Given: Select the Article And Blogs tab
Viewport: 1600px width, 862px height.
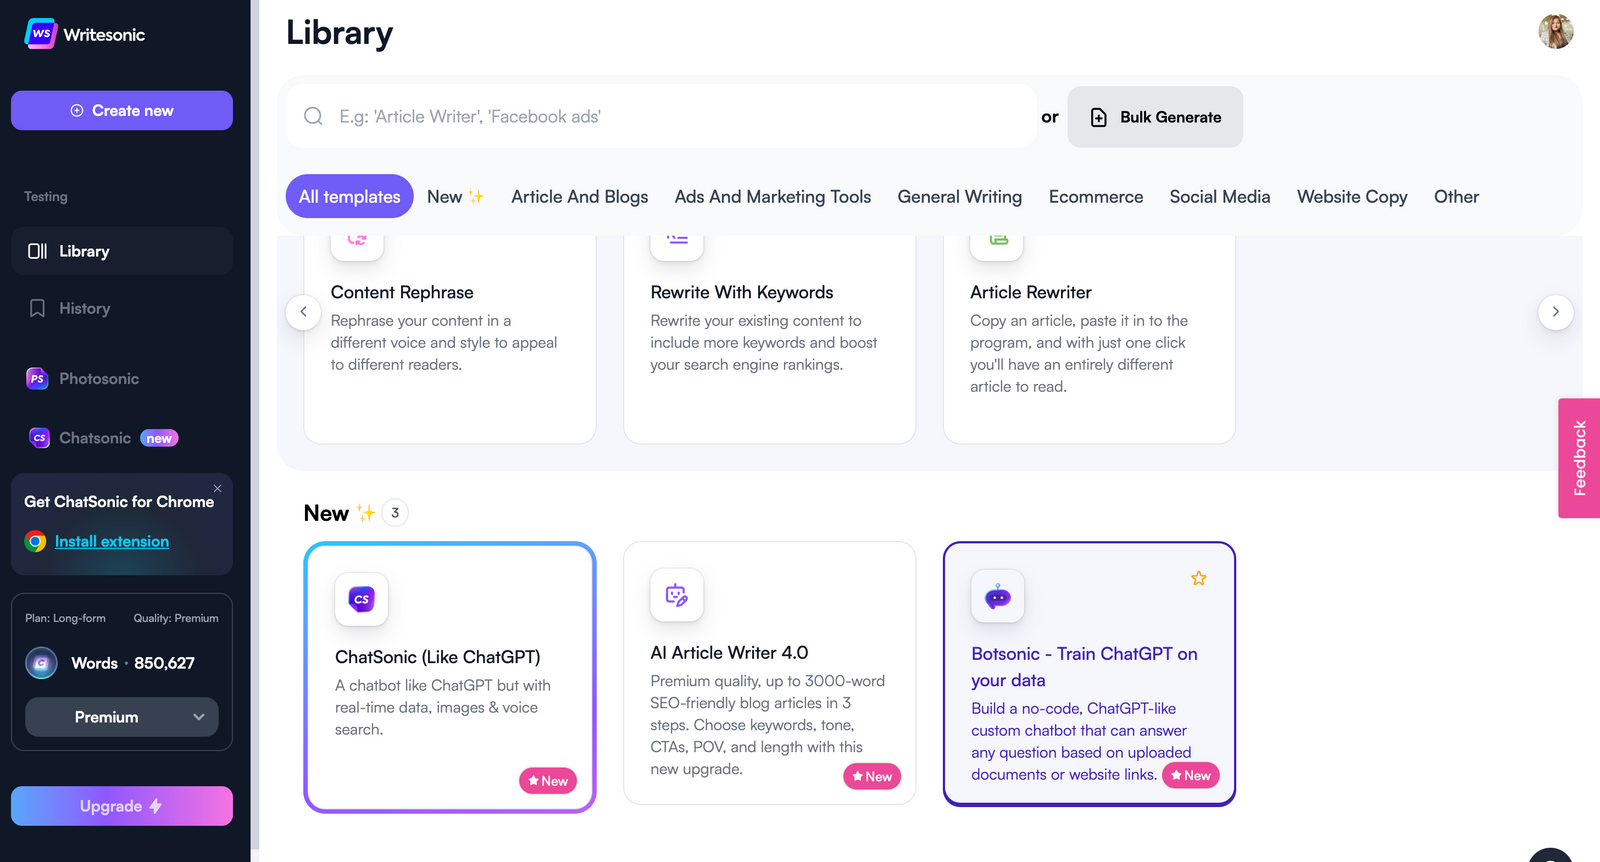Looking at the screenshot, I should pos(580,196).
